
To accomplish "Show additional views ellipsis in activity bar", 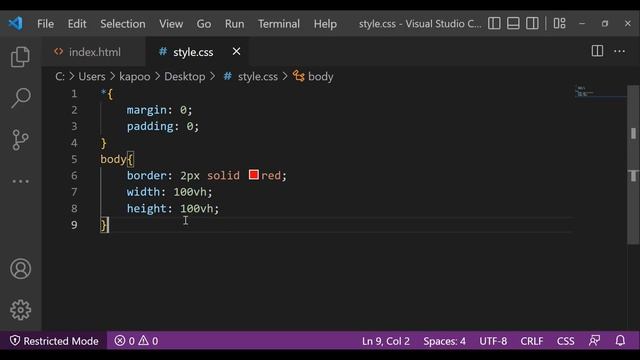I will (20, 181).
